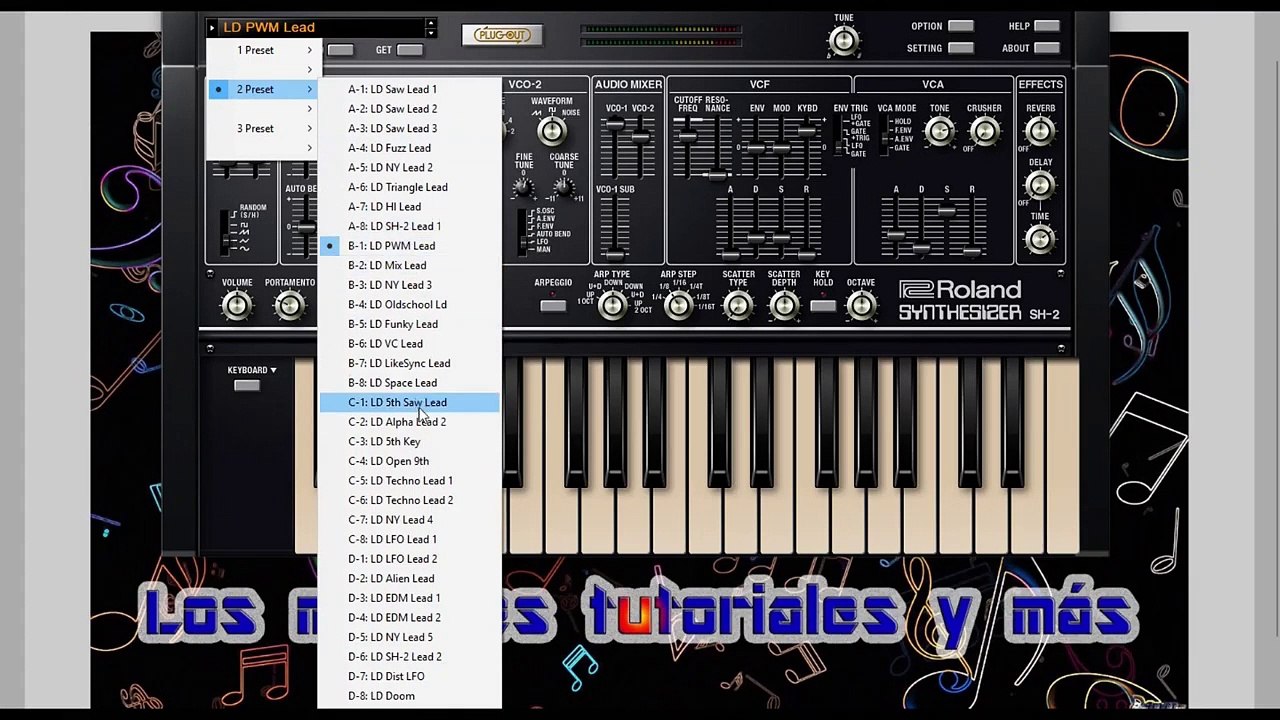This screenshot has width=1280, height=720.
Task: Load preset C-4: LD Open 9th
Action: (x=410, y=461)
